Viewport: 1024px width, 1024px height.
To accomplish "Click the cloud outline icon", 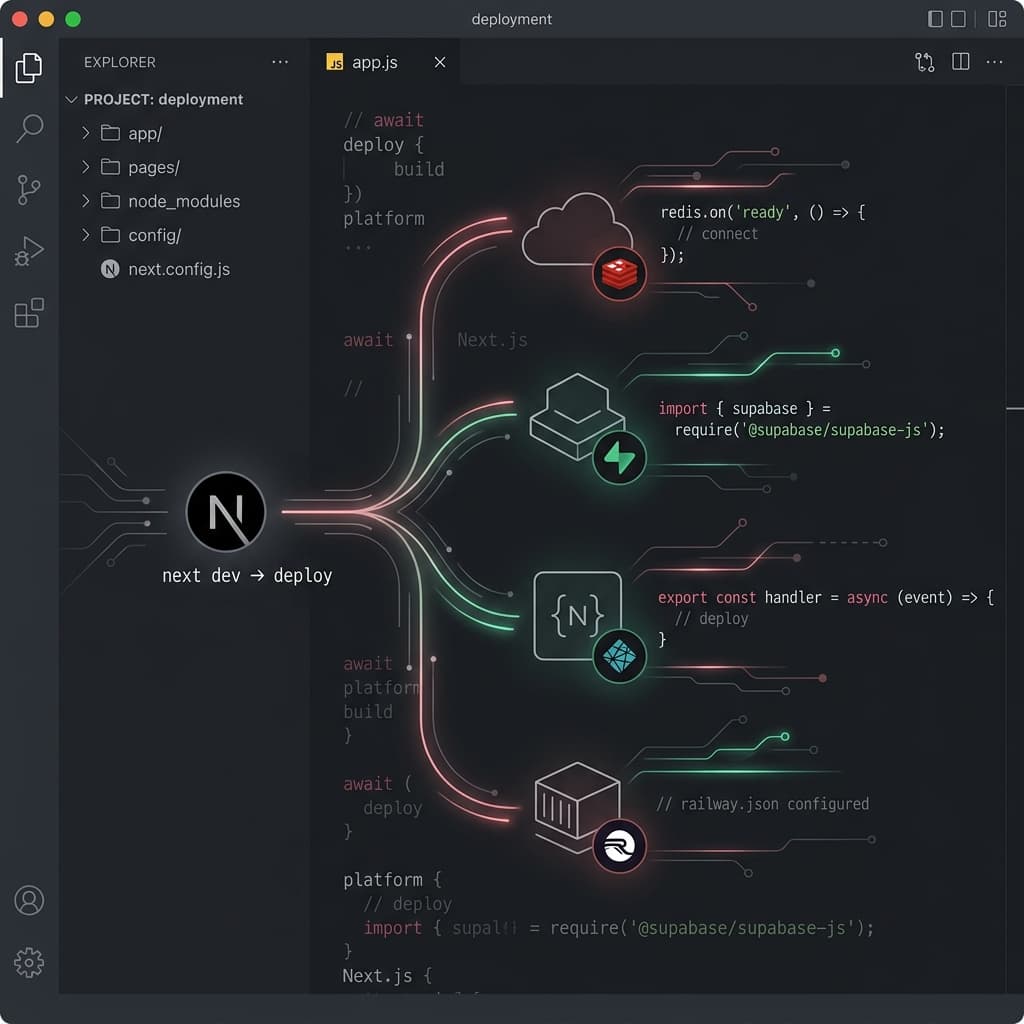I will (x=576, y=229).
